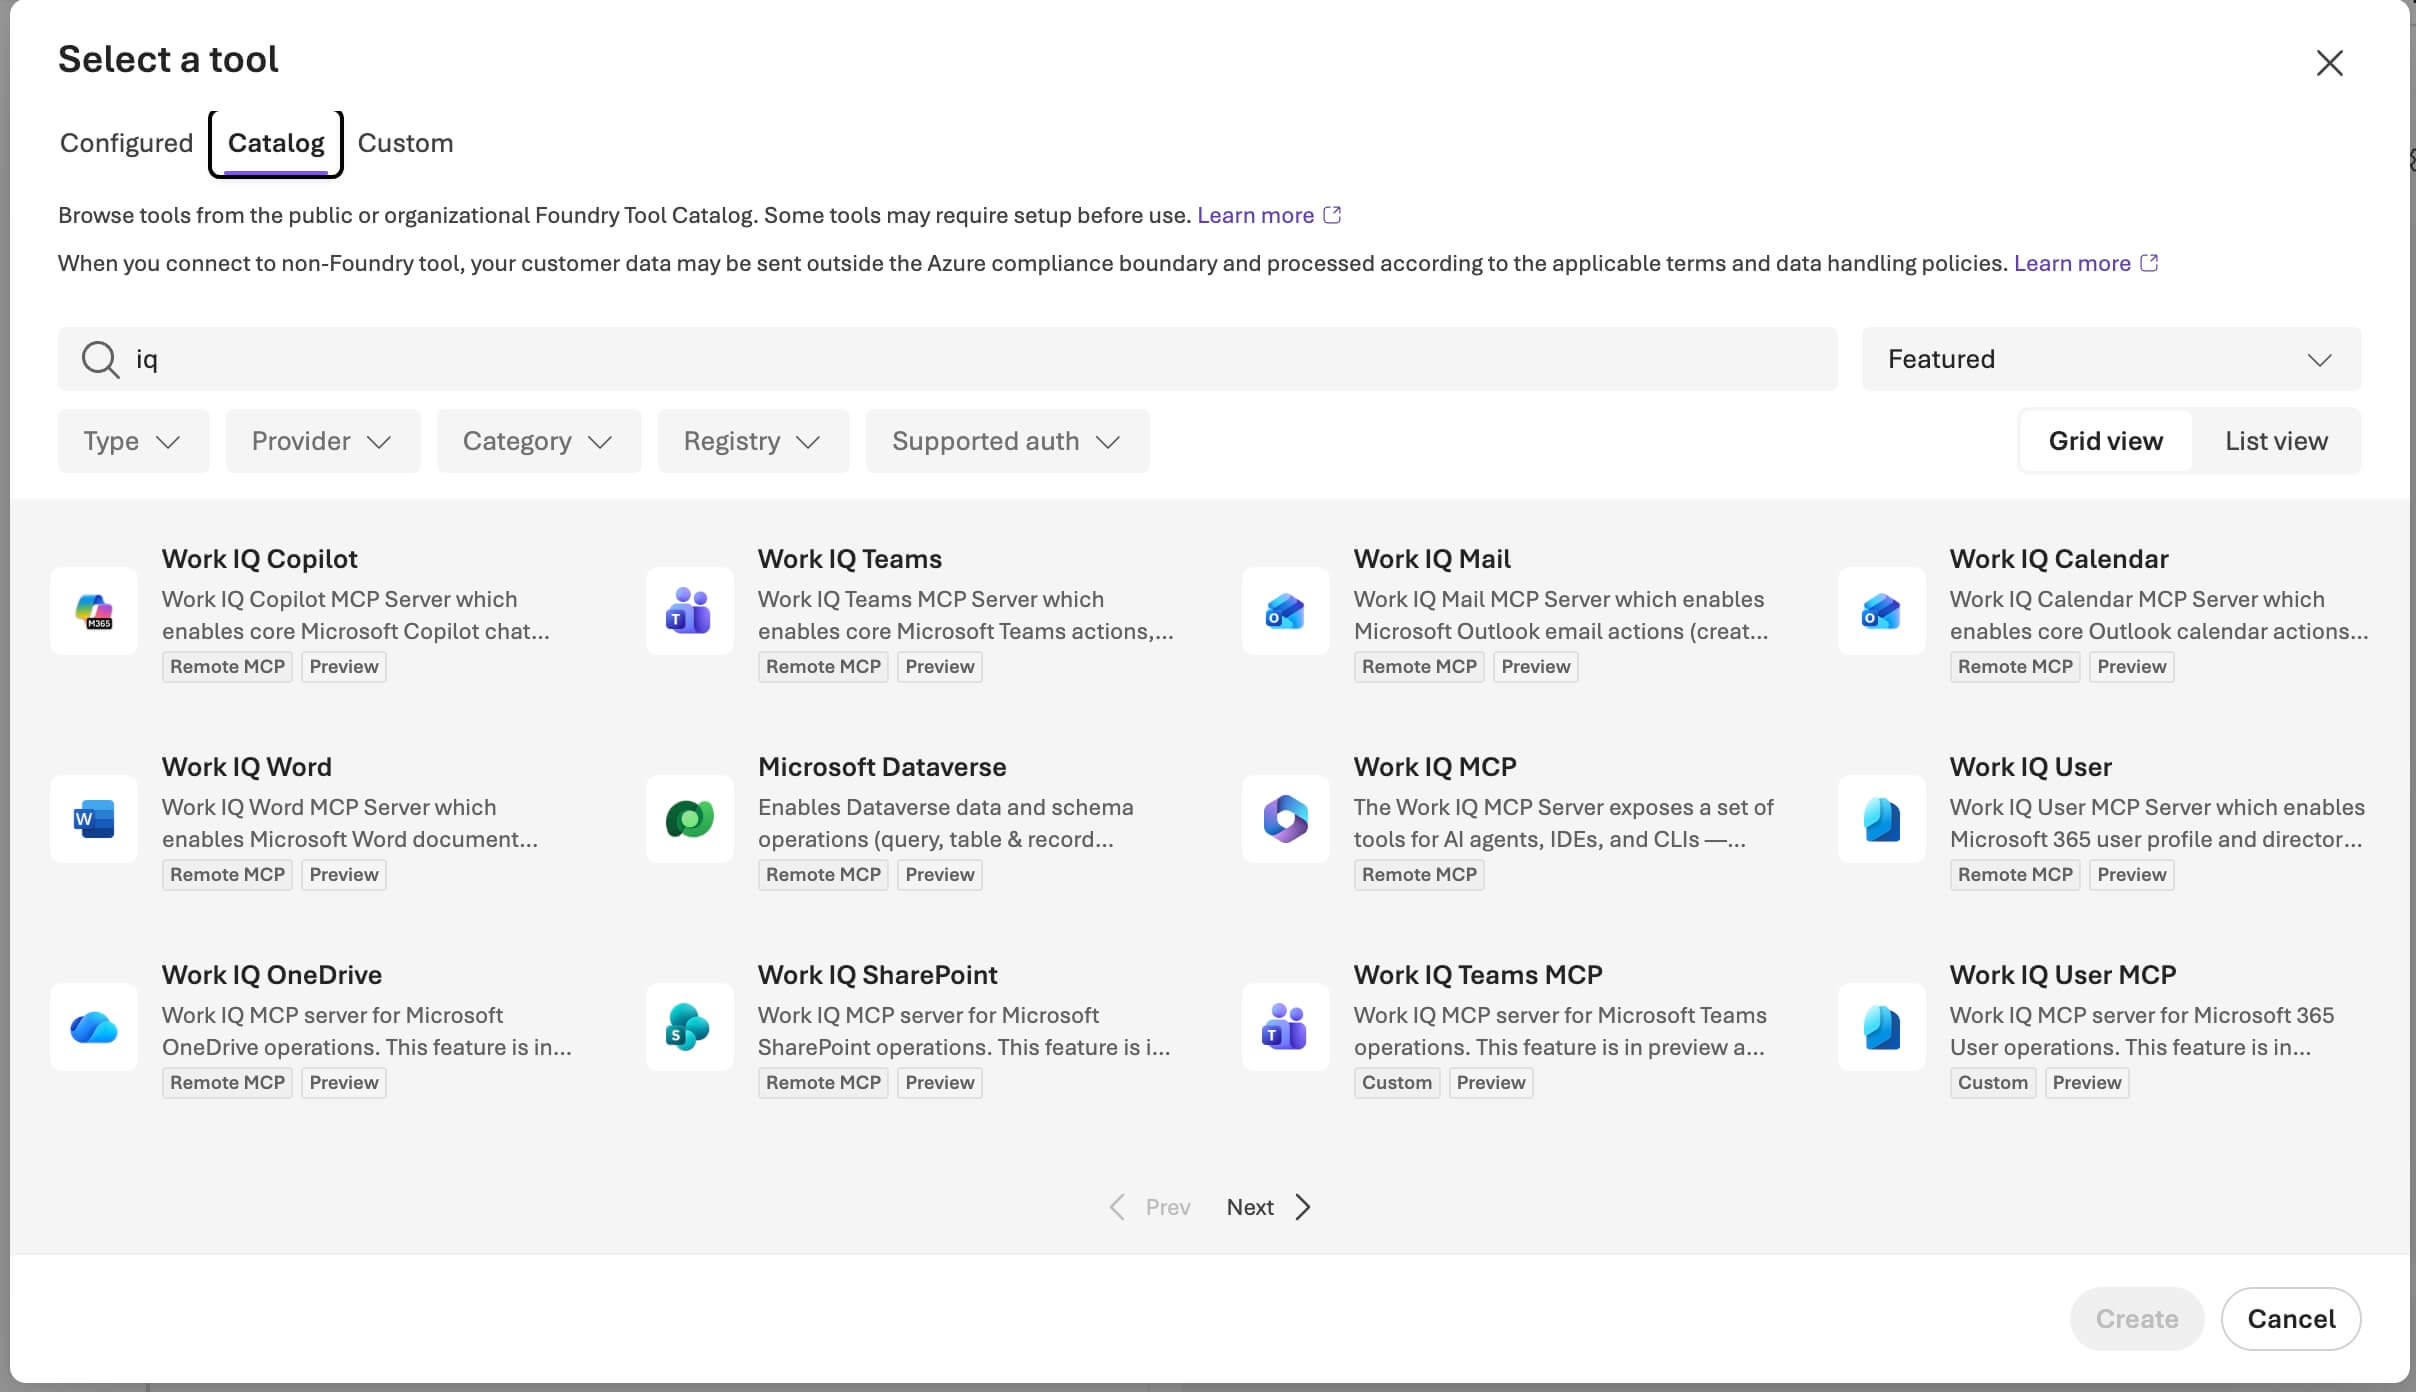The image size is (2416, 1392).
Task: Click the Work IQ SharePoint icon
Action: point(689,1027)
